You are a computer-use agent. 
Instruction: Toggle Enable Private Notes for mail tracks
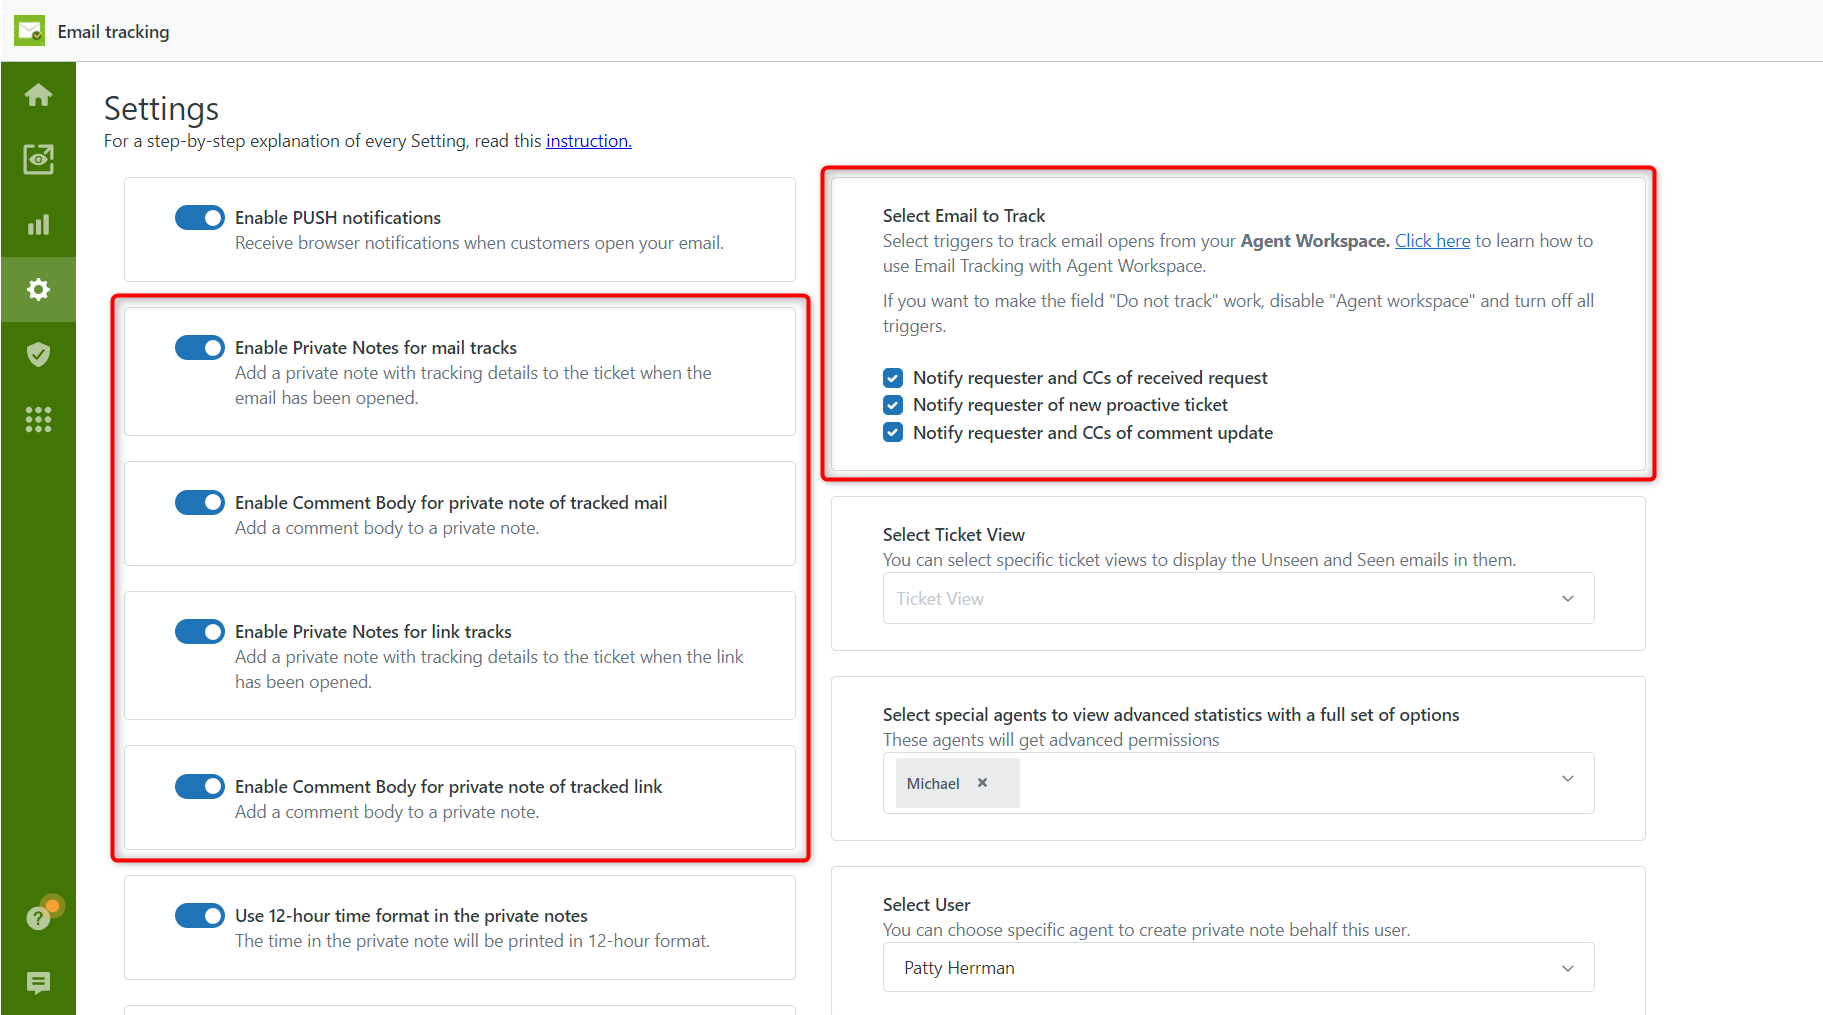point(199,347)
